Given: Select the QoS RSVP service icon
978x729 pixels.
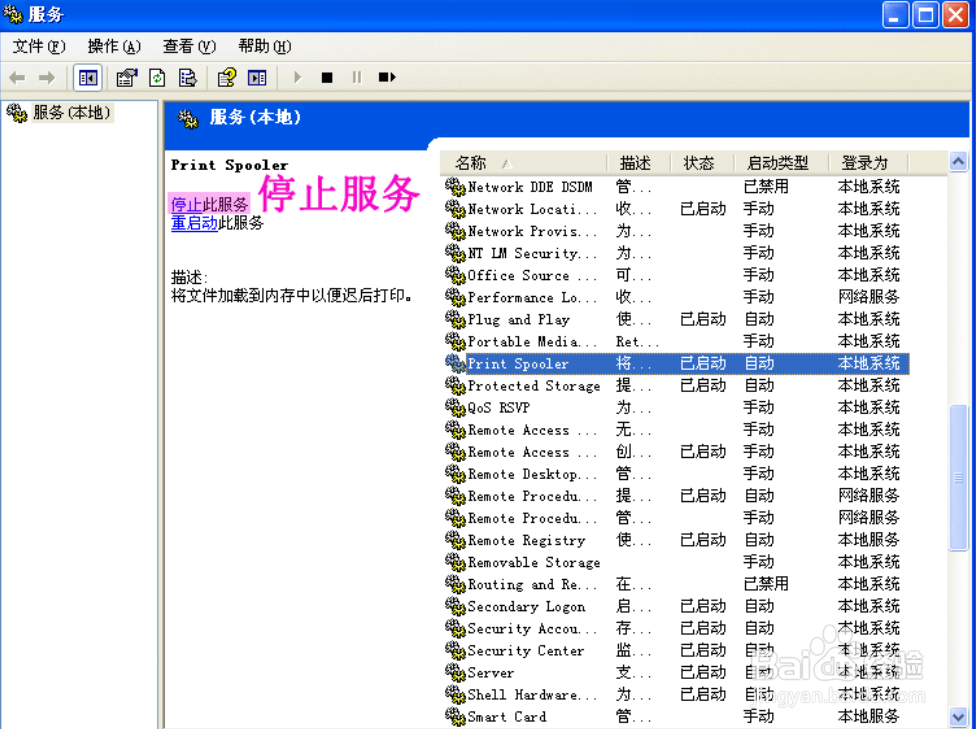Looking at the screenshot, I should pyautogui.click(x=455, y=408).
